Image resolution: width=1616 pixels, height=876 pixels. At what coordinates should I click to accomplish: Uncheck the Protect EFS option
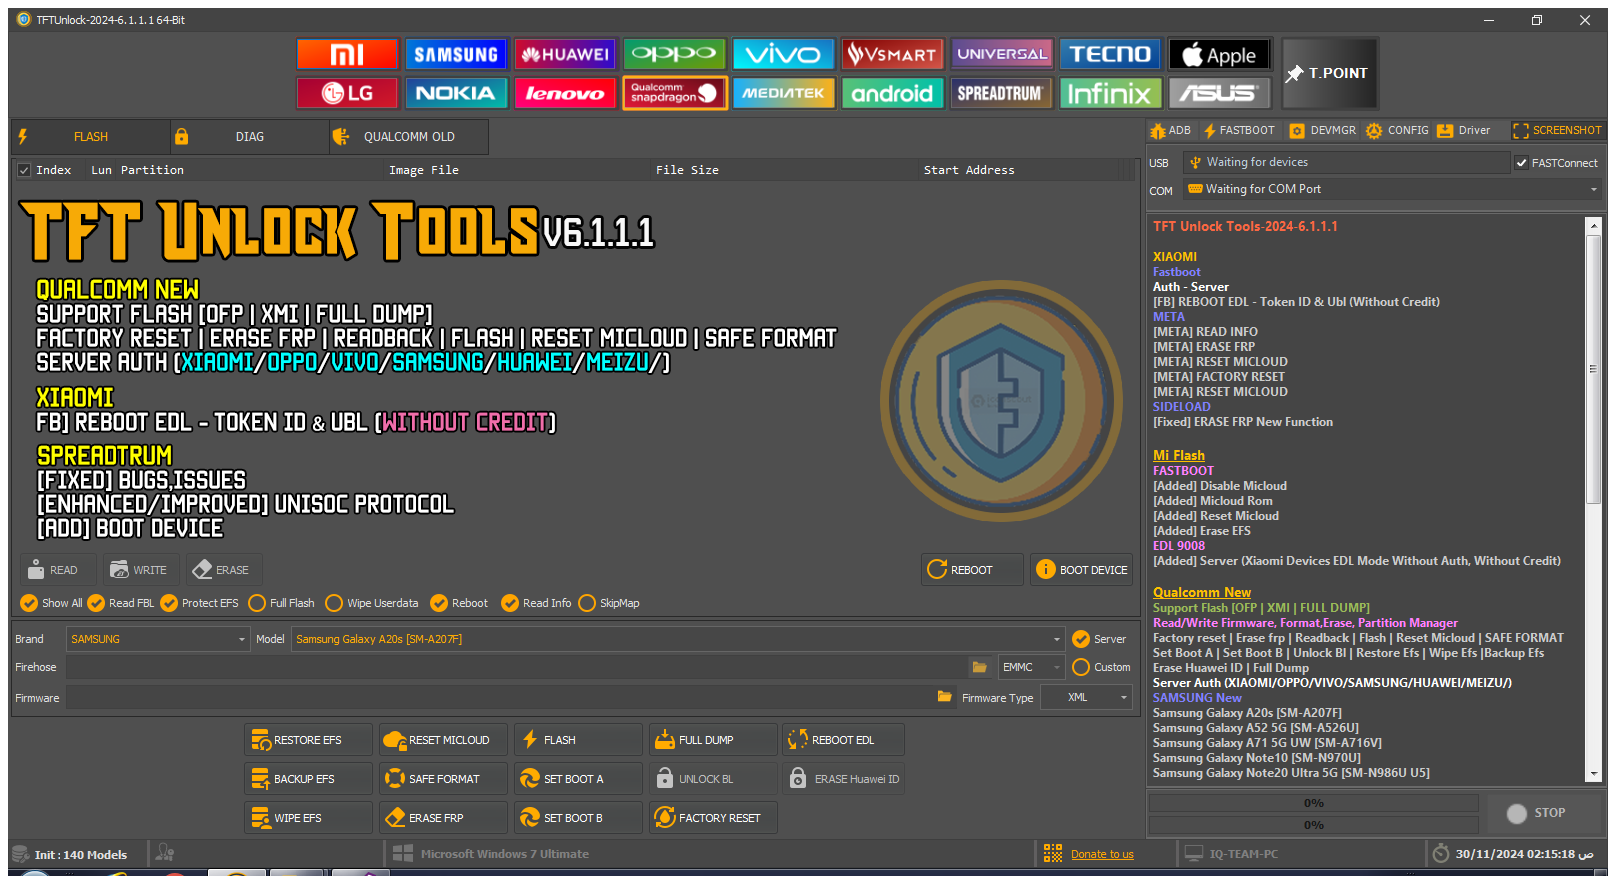[x=170, y=603]
